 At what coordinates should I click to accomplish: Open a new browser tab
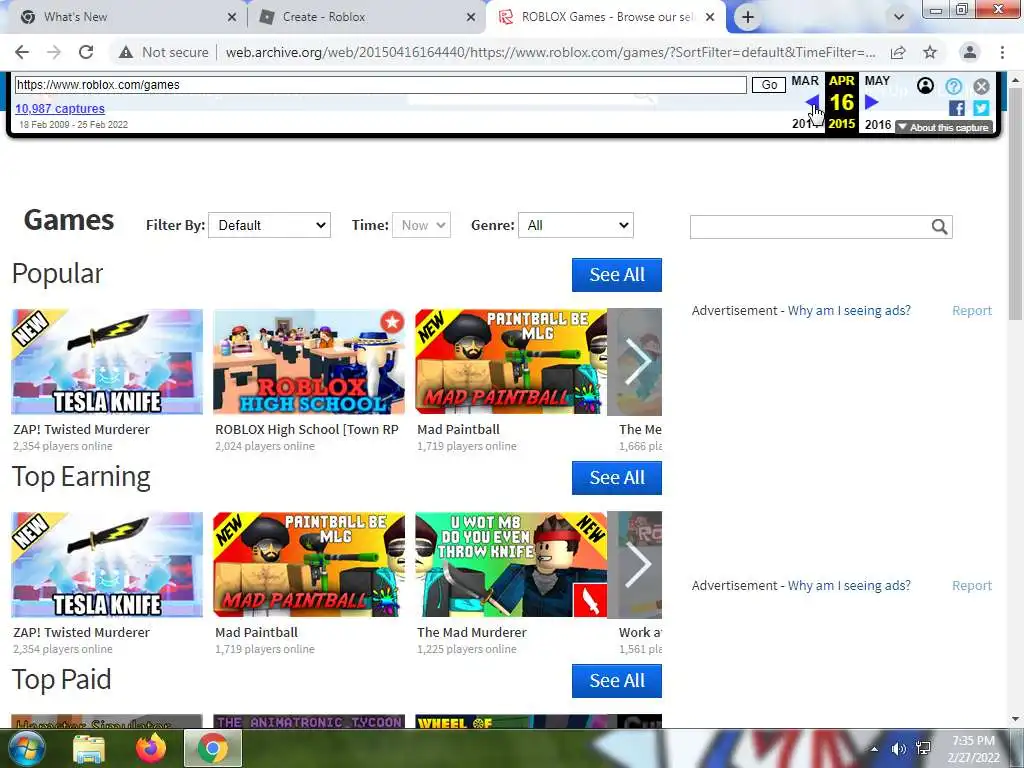click(x=748, y=17)
